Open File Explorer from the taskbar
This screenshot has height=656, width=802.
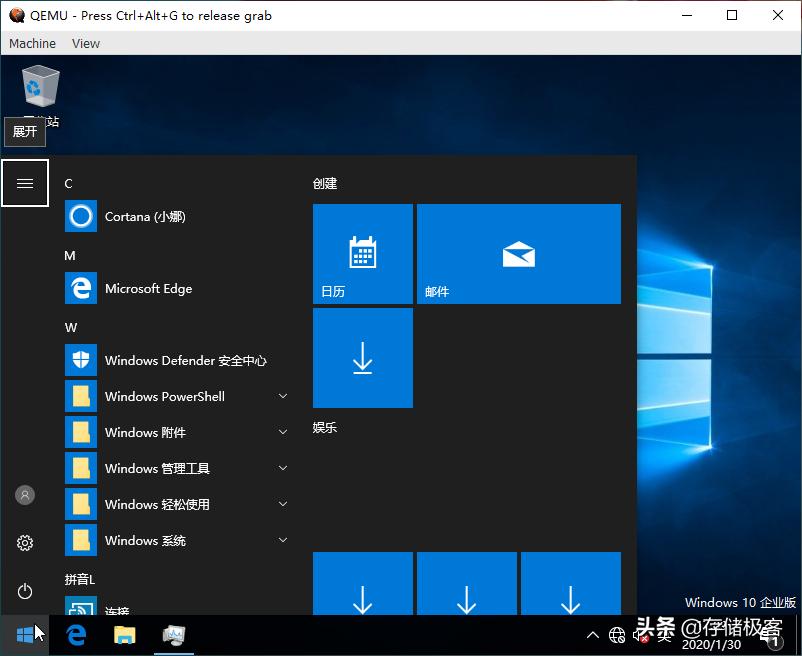click(124, 634)
